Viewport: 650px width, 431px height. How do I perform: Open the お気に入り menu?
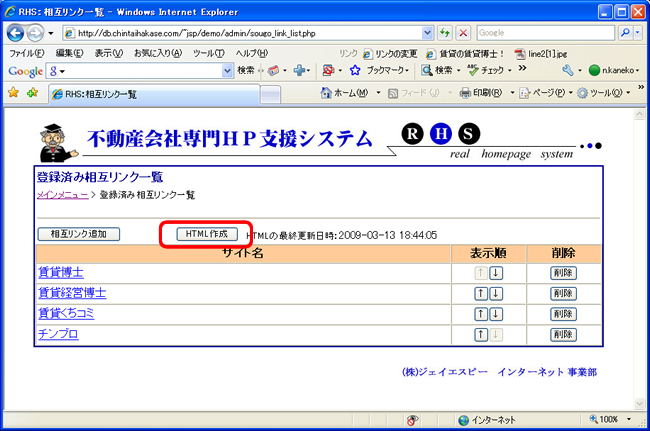click(155, 53)
